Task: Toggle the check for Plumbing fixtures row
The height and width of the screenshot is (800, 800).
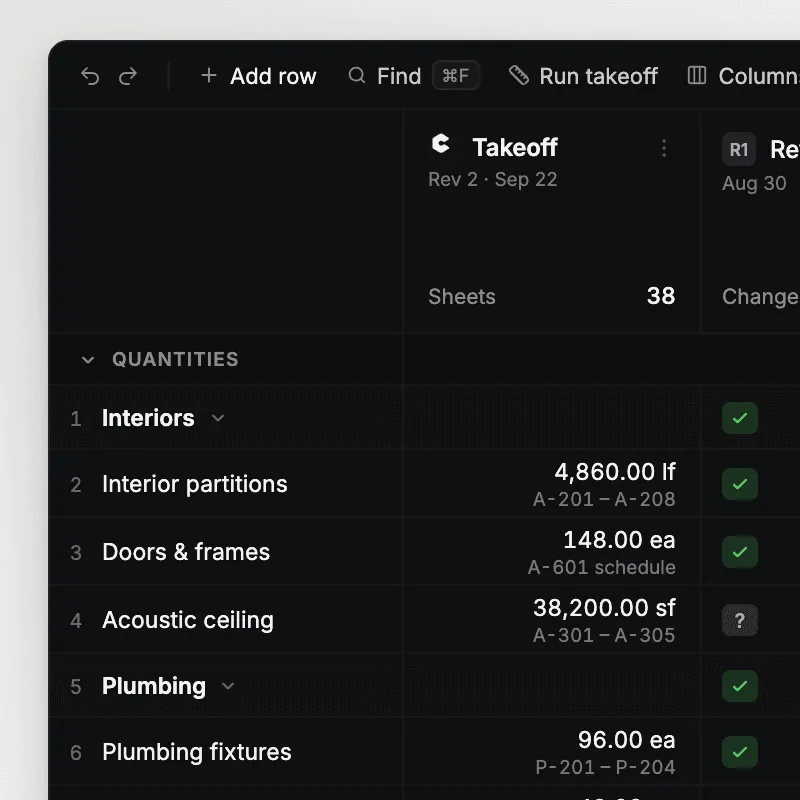Action: pos(740,752)
